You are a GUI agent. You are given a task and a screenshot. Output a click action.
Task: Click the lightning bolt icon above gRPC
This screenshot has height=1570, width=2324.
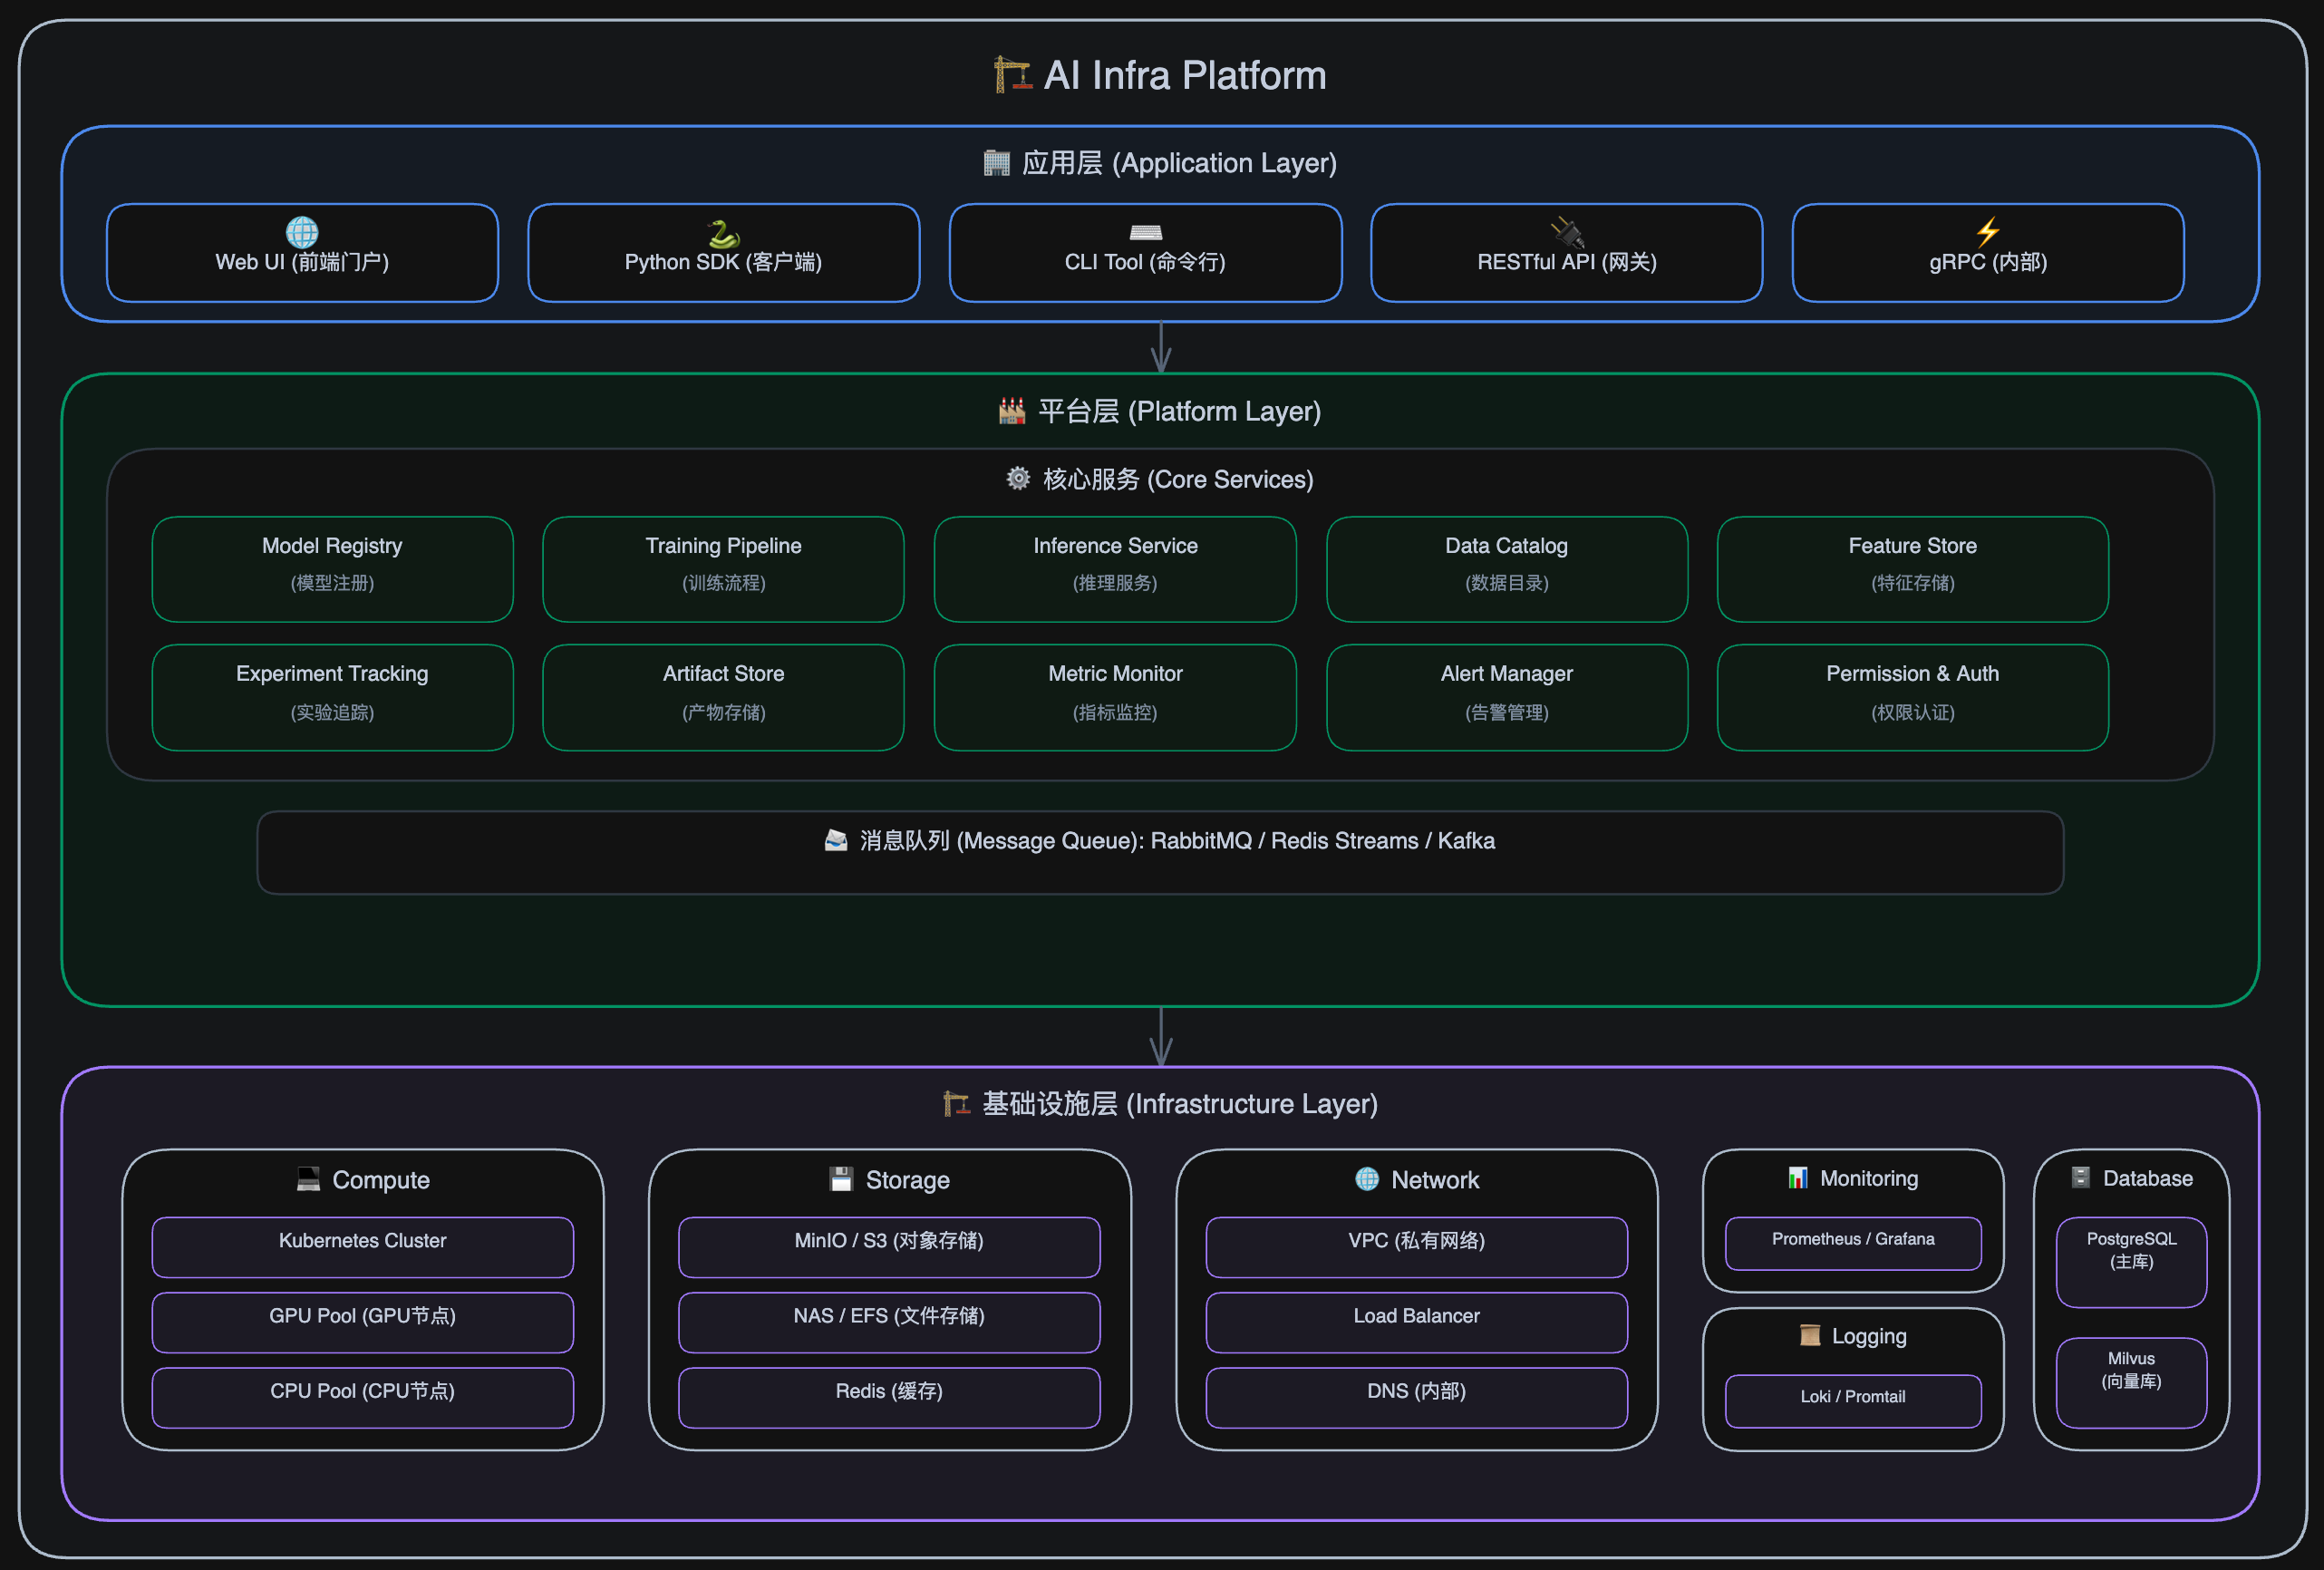[x=1988, y=232]
